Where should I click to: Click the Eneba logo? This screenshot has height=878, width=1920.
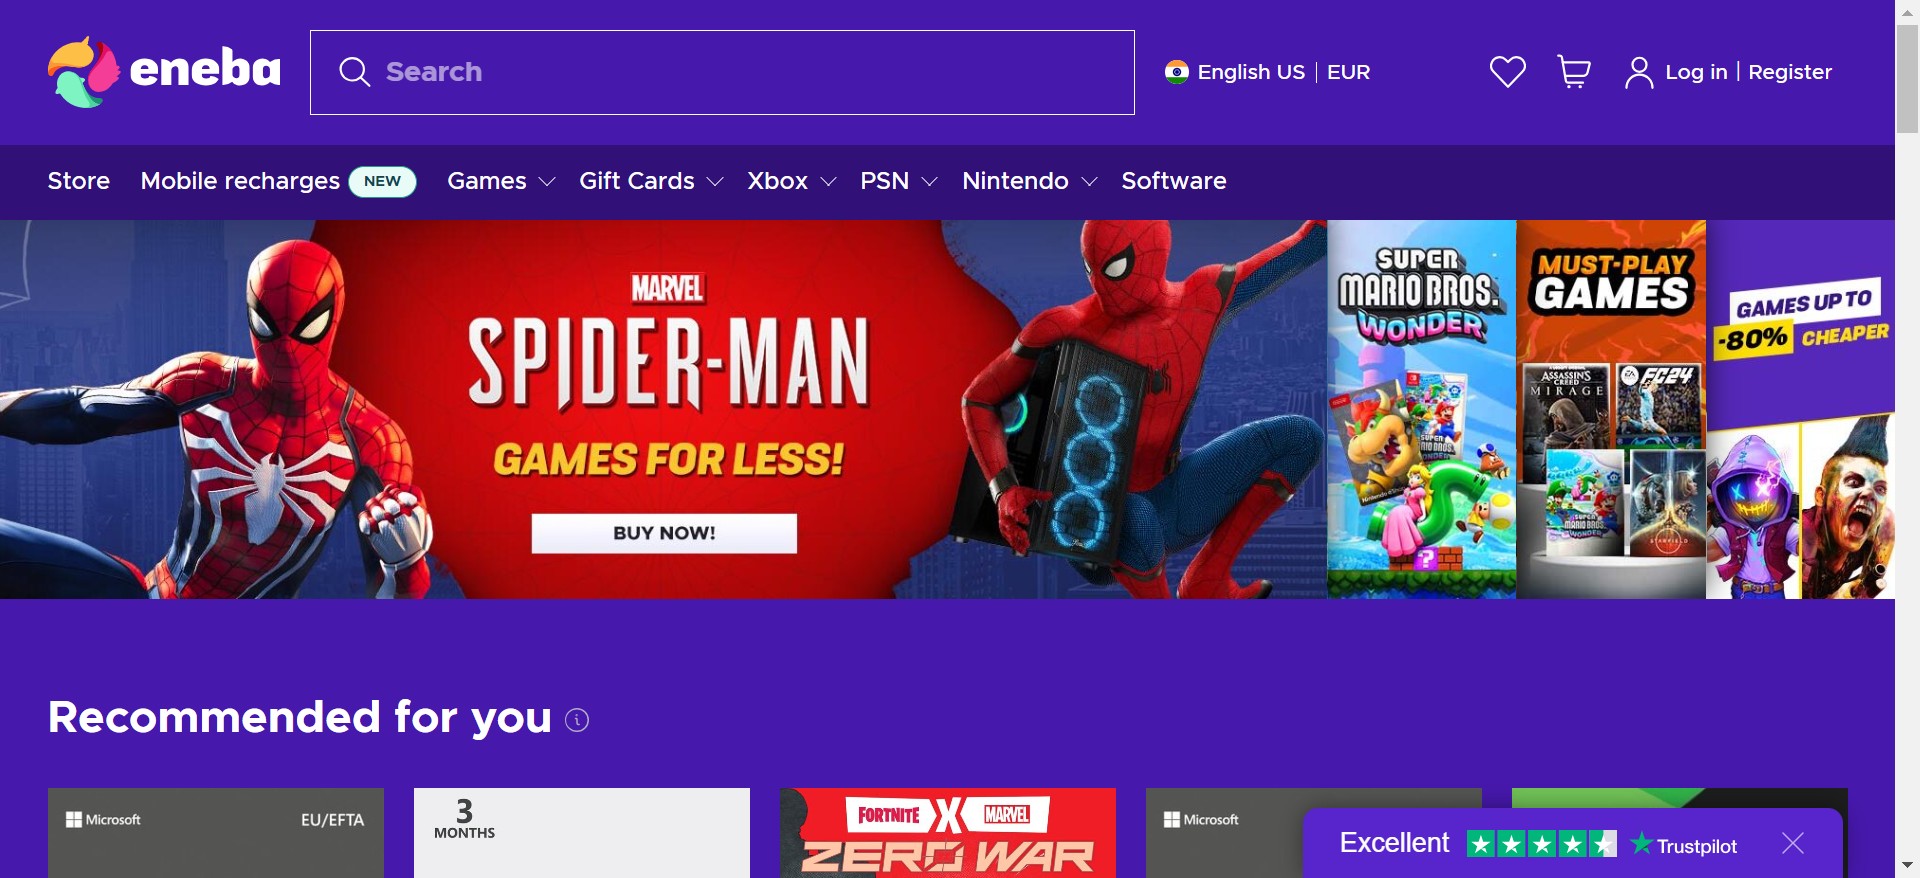[164, 72]
